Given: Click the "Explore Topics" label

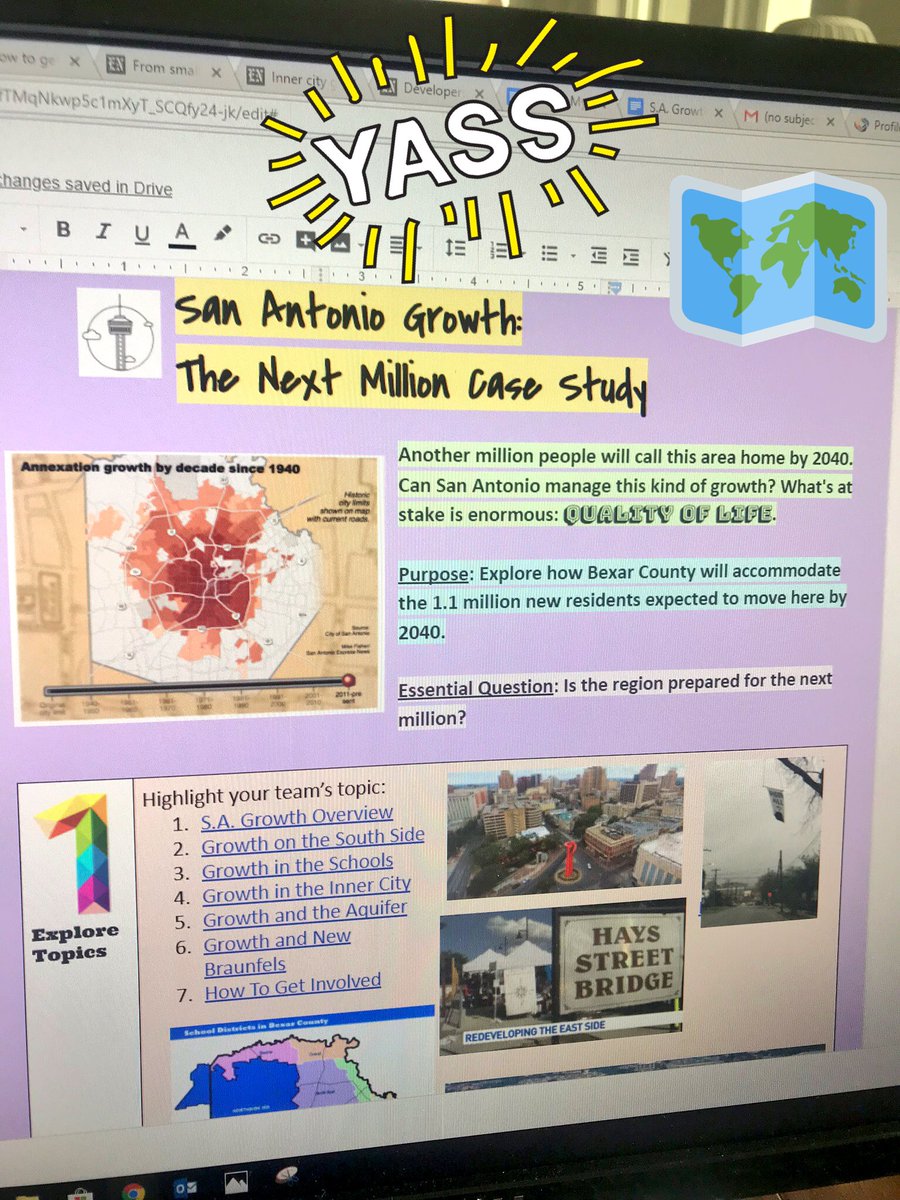Looking at the screenshot, I should [75, 943].
